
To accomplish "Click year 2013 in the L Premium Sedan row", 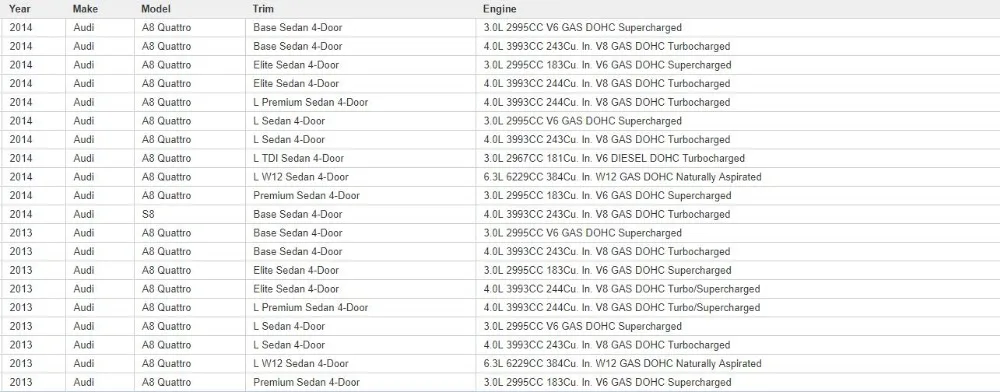I will (20, 307).
